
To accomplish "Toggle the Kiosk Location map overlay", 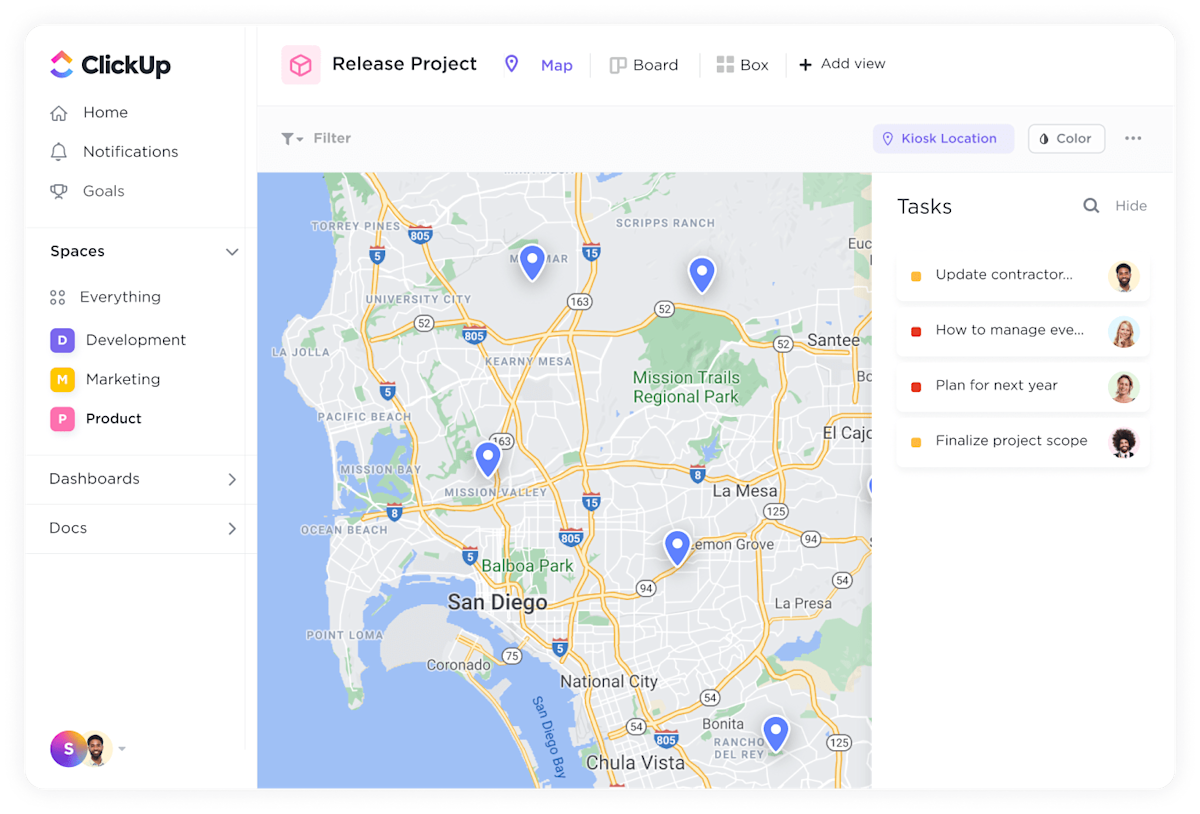I will coord(942,138).
